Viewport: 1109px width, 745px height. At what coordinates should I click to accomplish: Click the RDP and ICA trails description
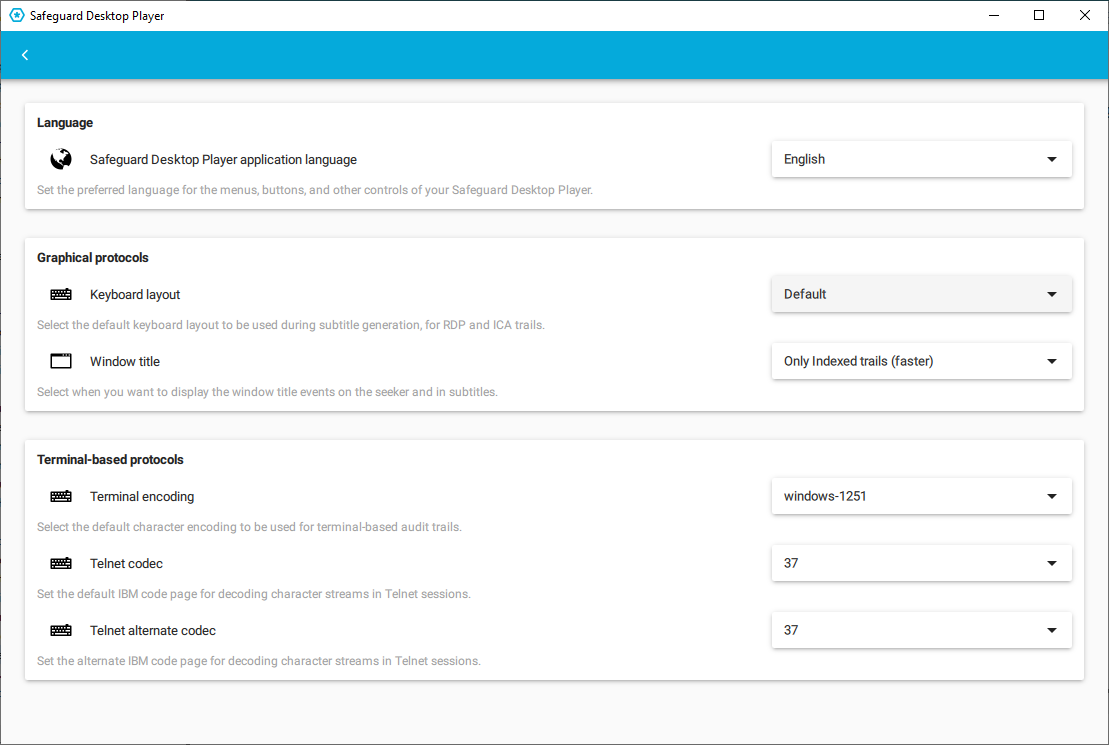pyautogui.click(x=291, y=325)
